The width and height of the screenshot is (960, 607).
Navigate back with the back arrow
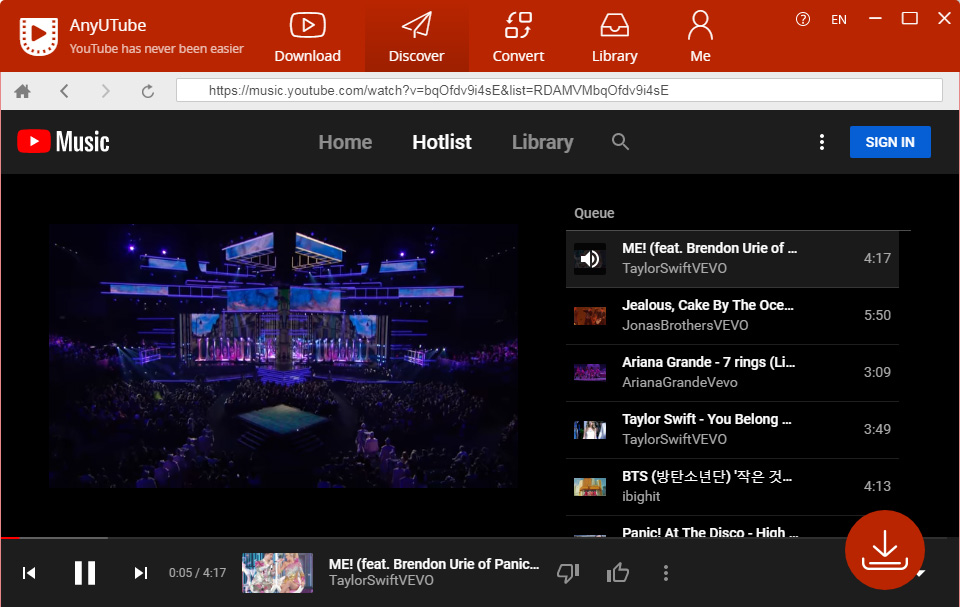(64, 91)
